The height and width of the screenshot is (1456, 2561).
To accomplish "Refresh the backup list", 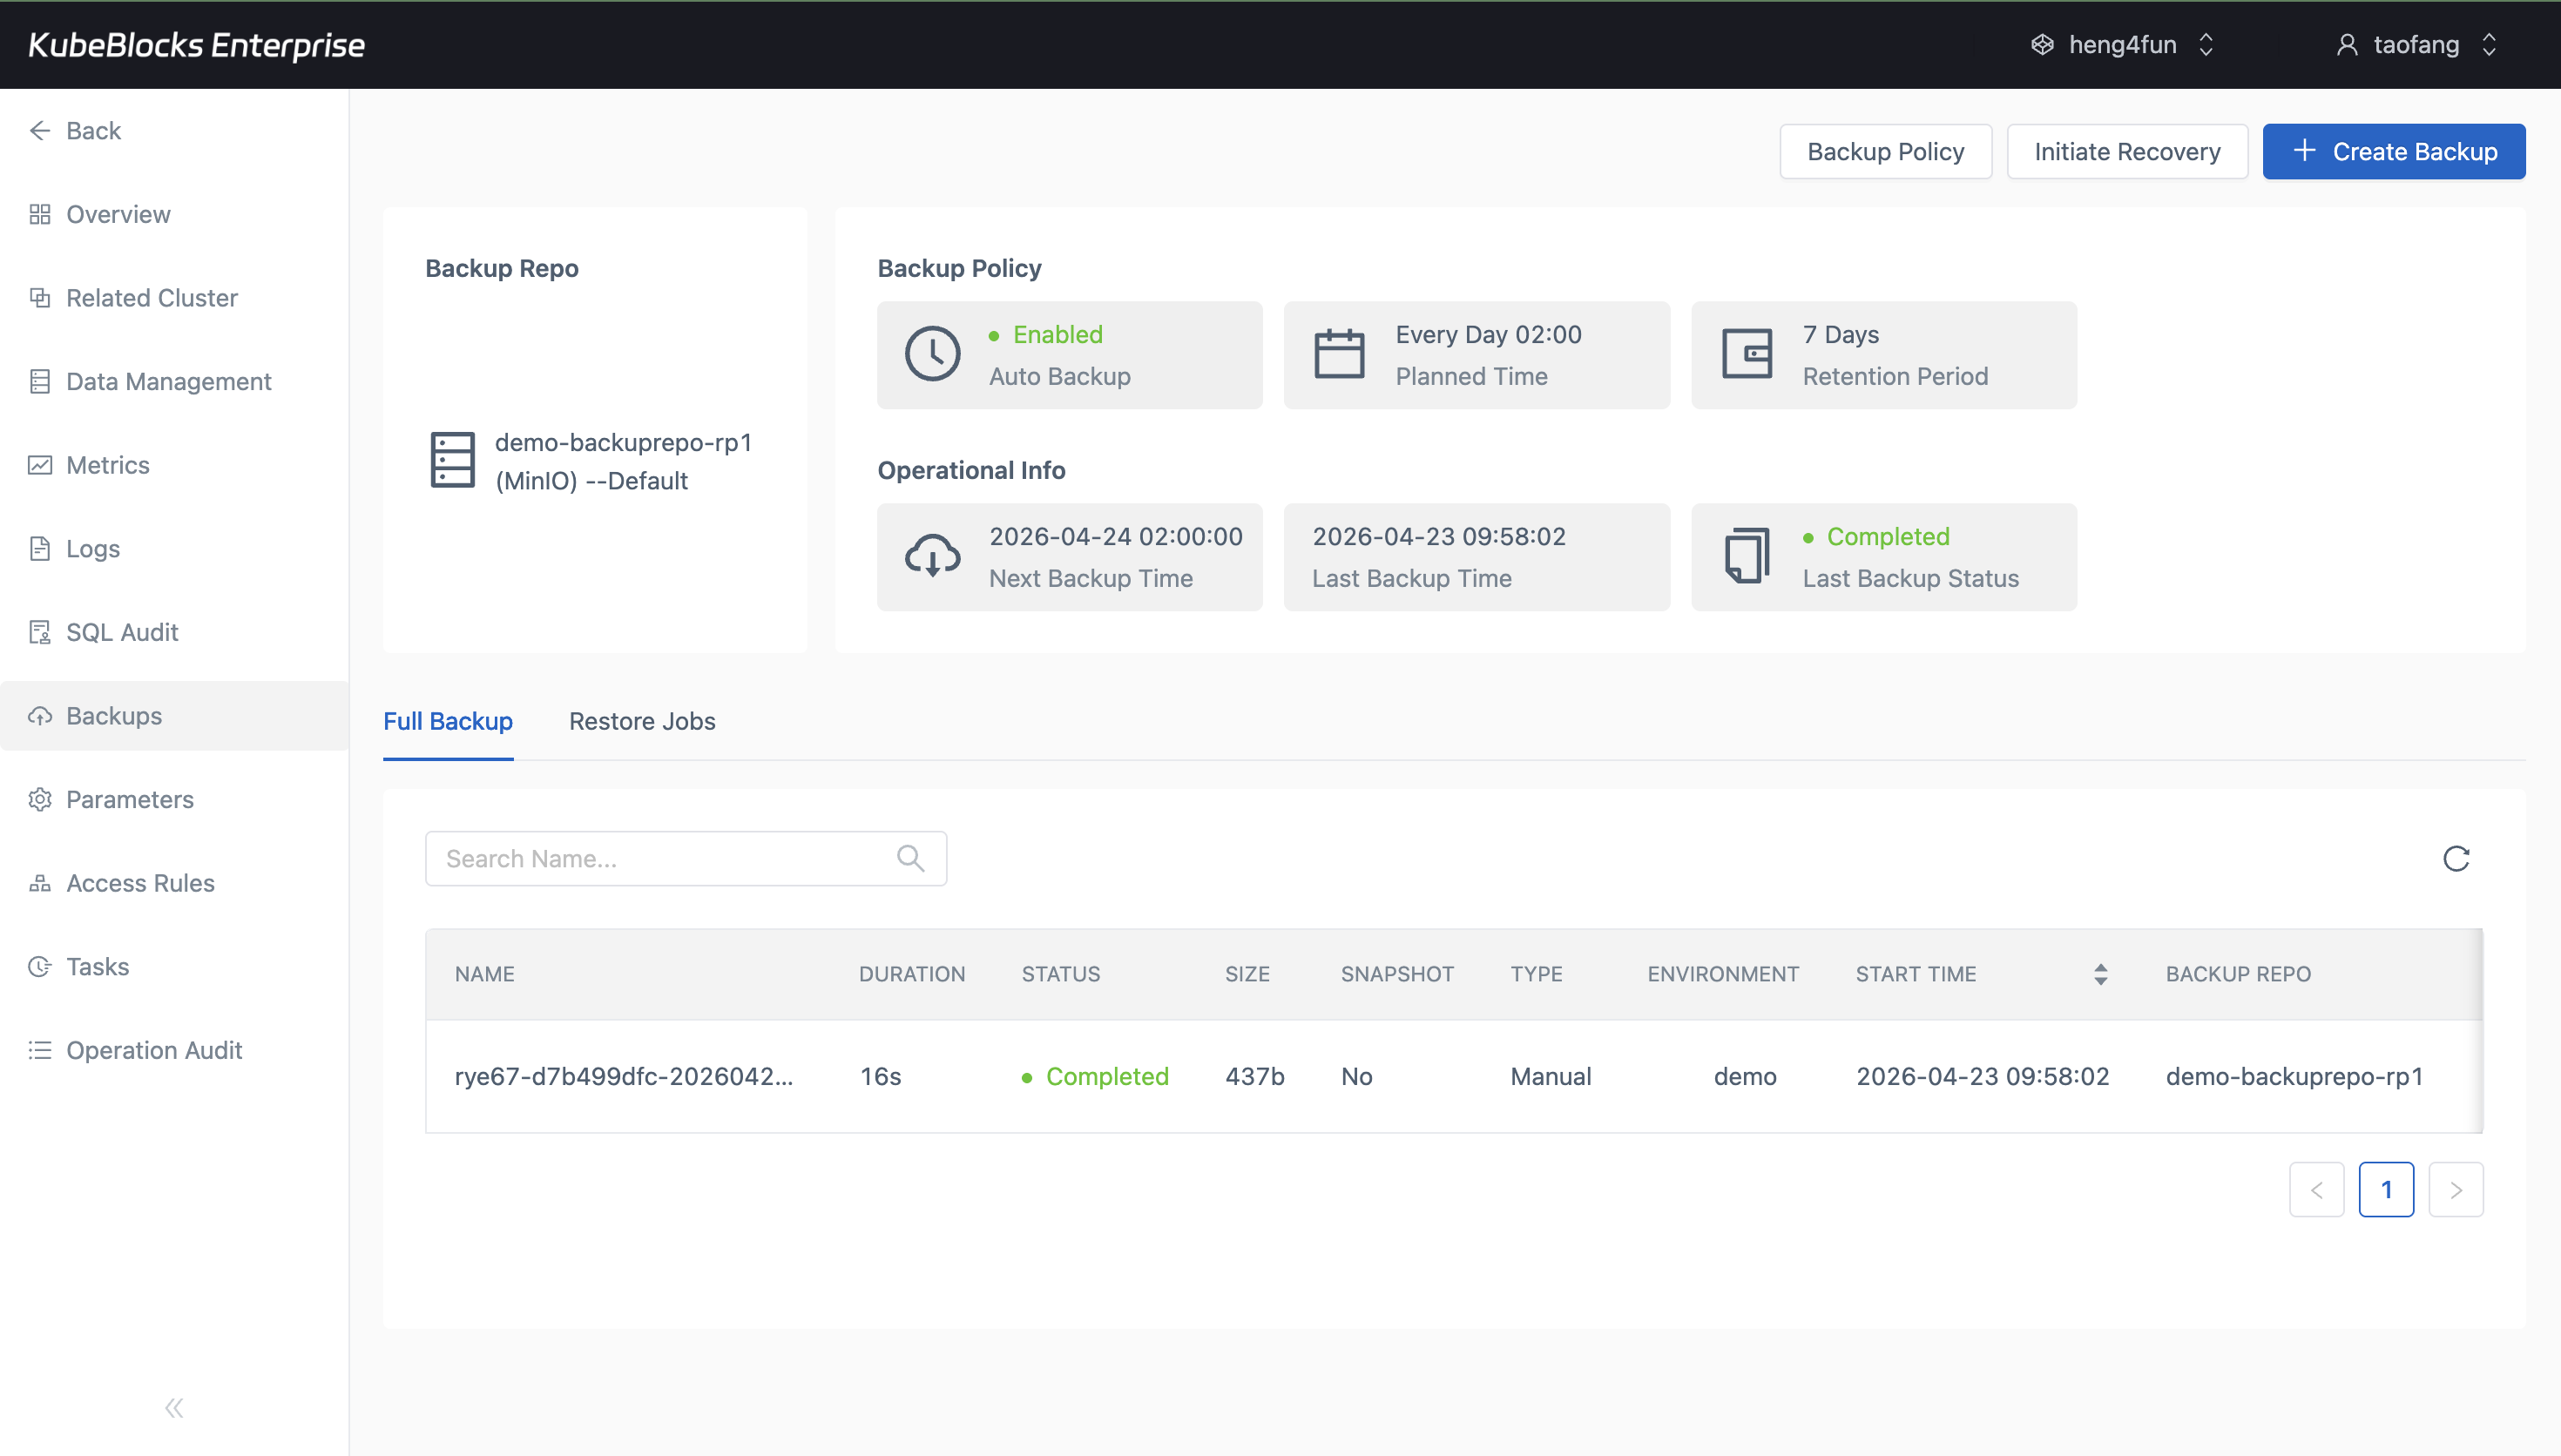I will 2456,858.
